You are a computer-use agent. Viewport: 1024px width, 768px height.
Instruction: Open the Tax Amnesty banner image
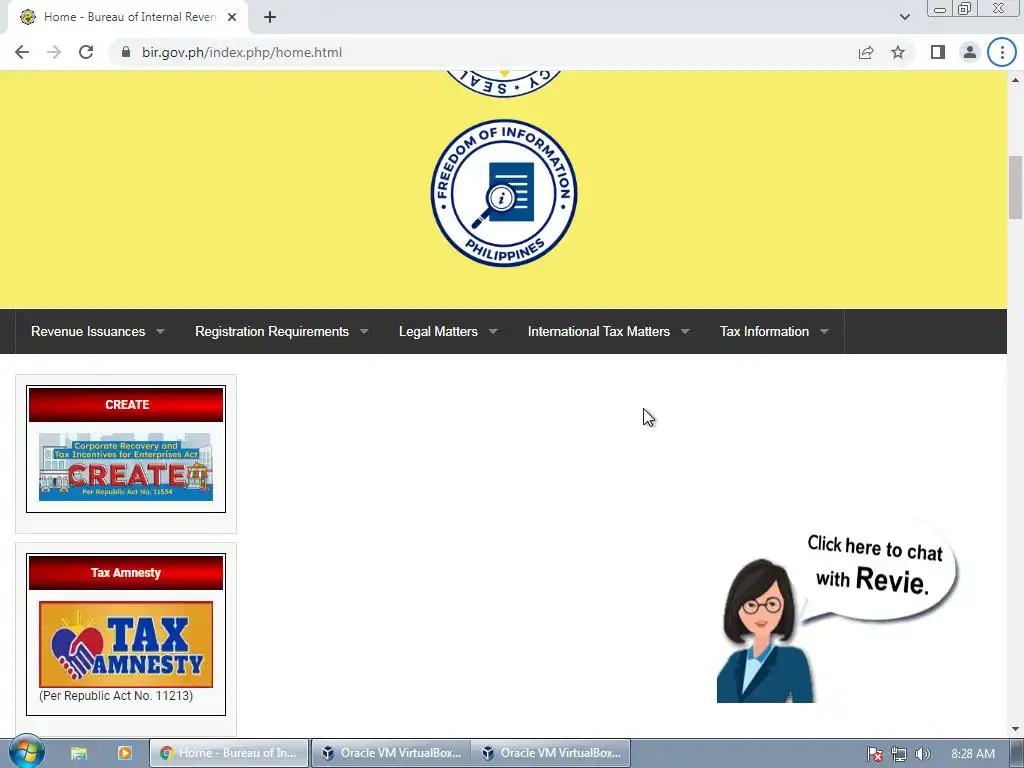click(x=126, y=644)
